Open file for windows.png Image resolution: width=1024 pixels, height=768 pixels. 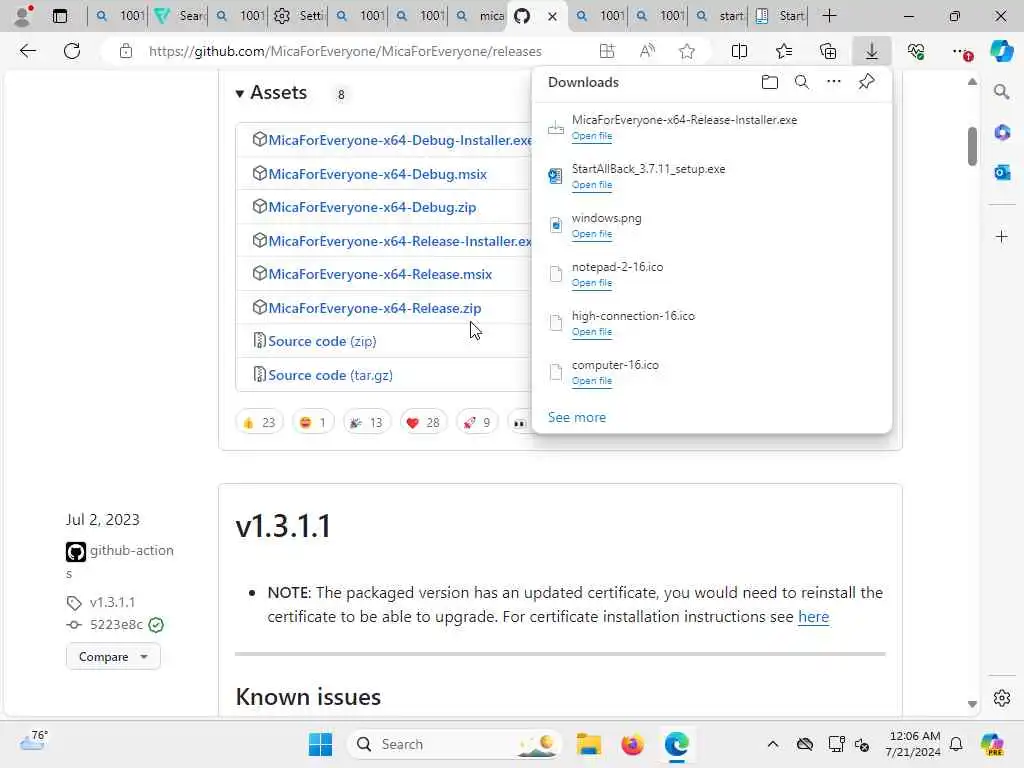click(x=592, y=234)
